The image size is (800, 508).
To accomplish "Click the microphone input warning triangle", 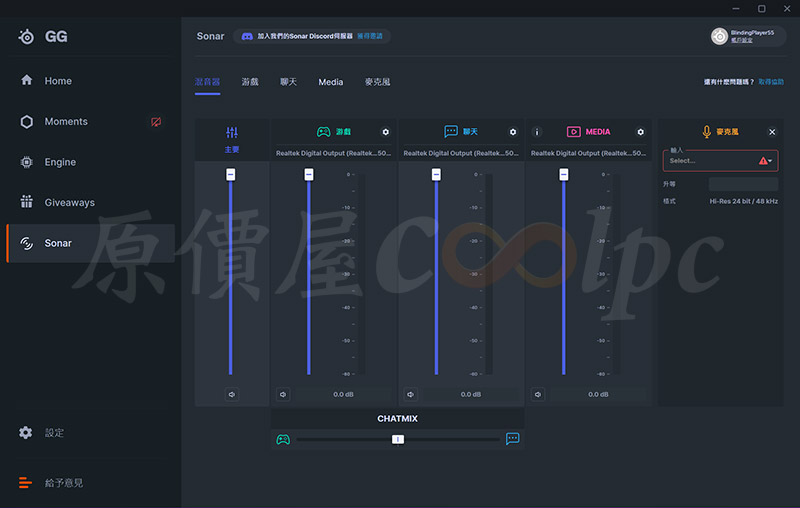I will tap(763, 161).
